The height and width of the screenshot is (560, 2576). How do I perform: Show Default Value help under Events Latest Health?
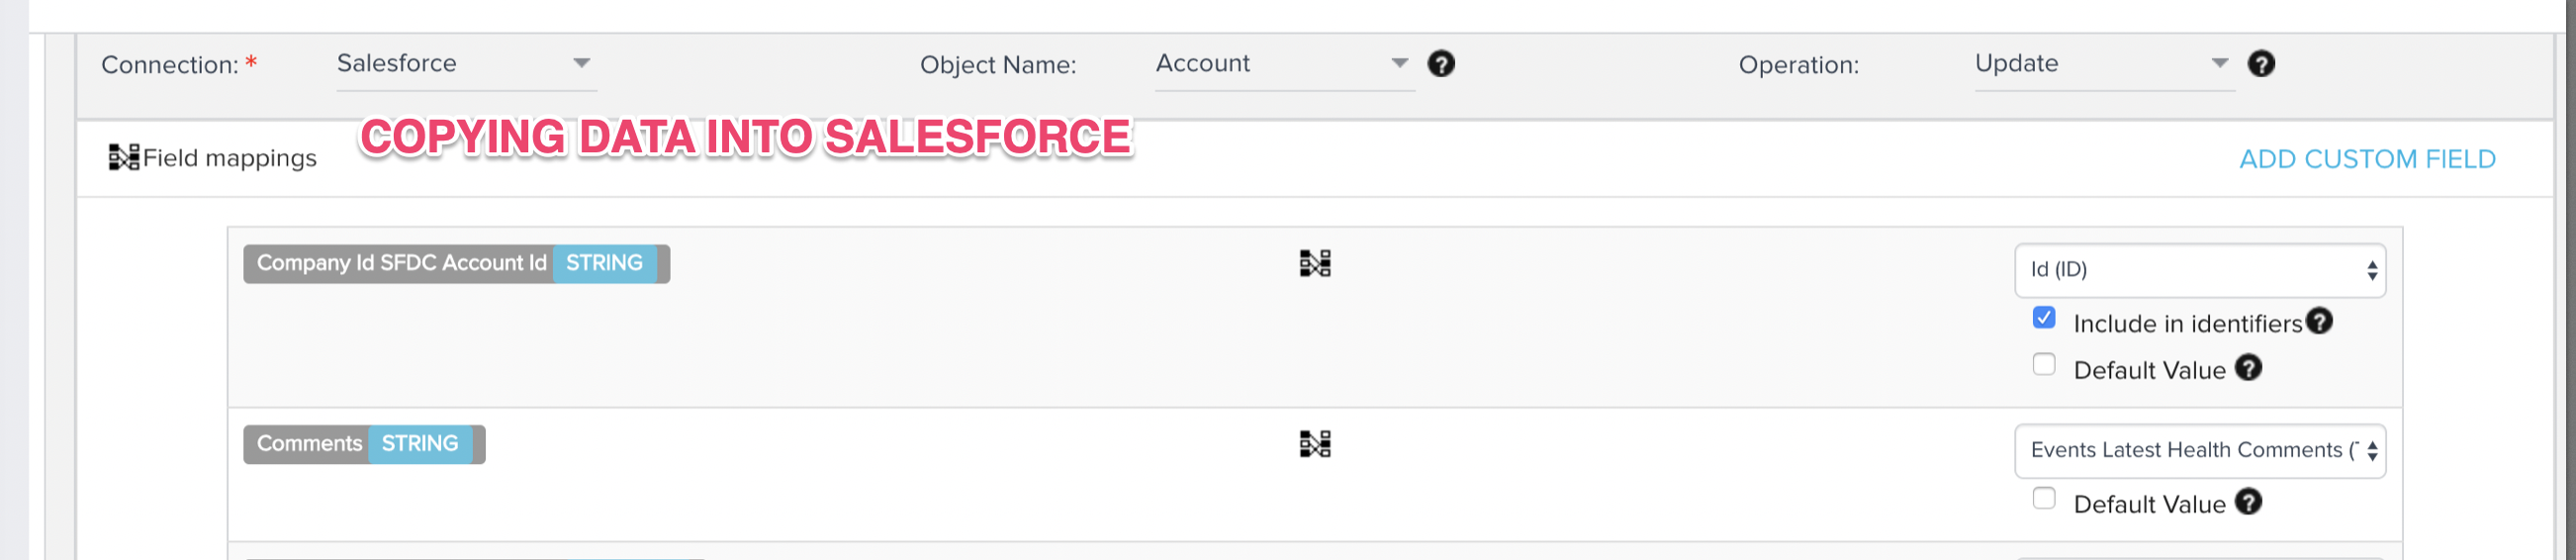2248,502
